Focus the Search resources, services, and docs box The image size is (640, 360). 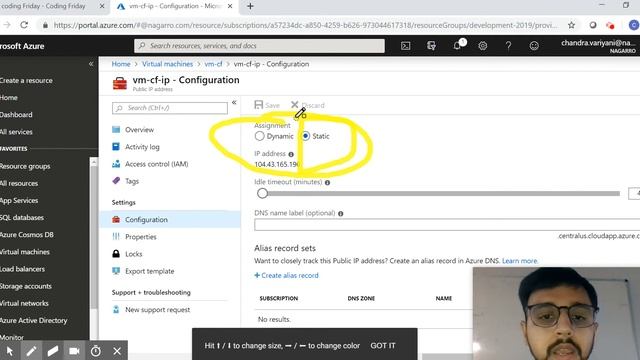pyautogui.click(x=259, y=46)
